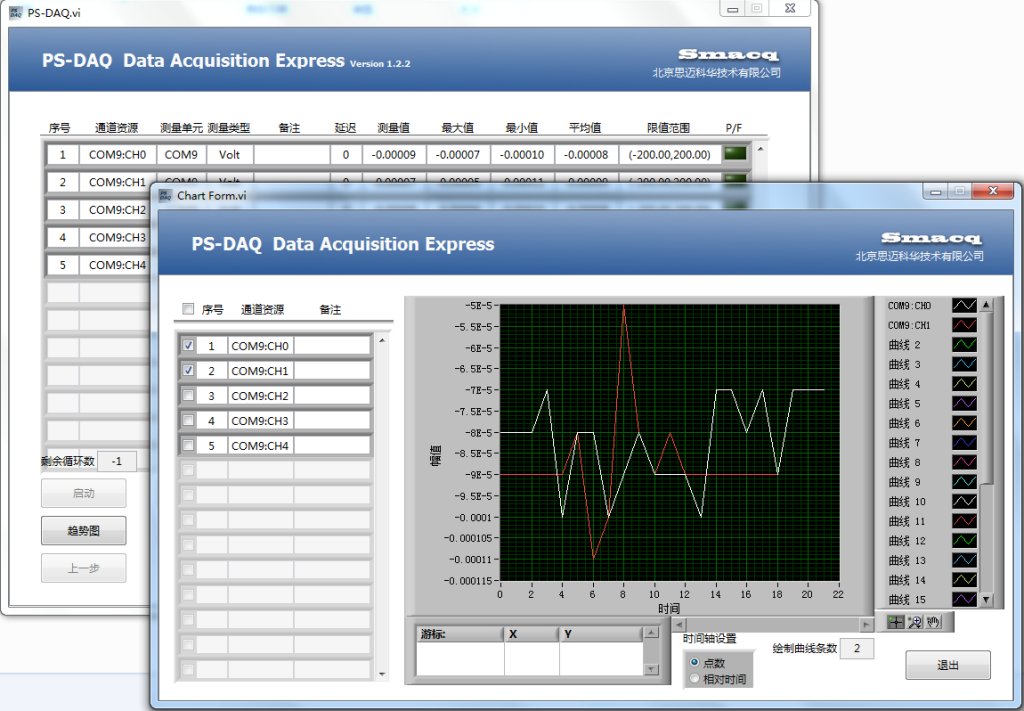
Task: Activate the zoom magnifier tool in graph palette
Action: click(x=914, y=622)
